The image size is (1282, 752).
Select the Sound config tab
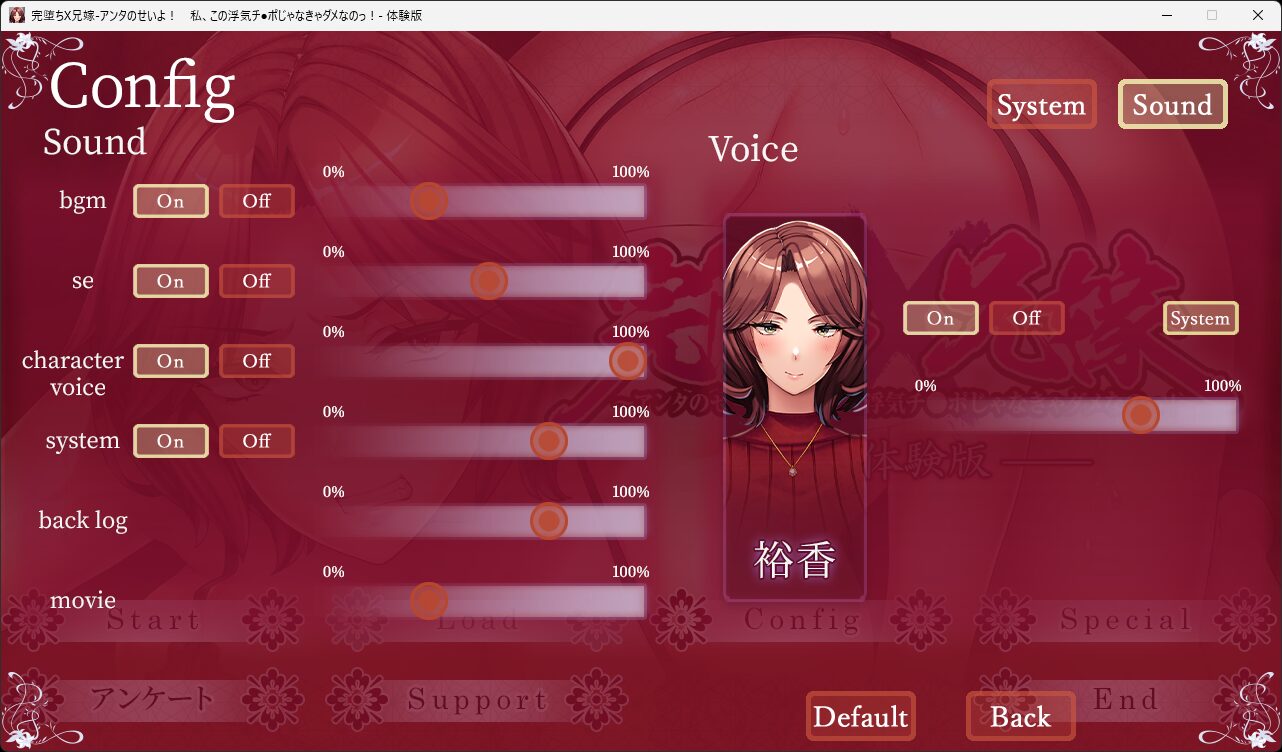coord(1173,105)
